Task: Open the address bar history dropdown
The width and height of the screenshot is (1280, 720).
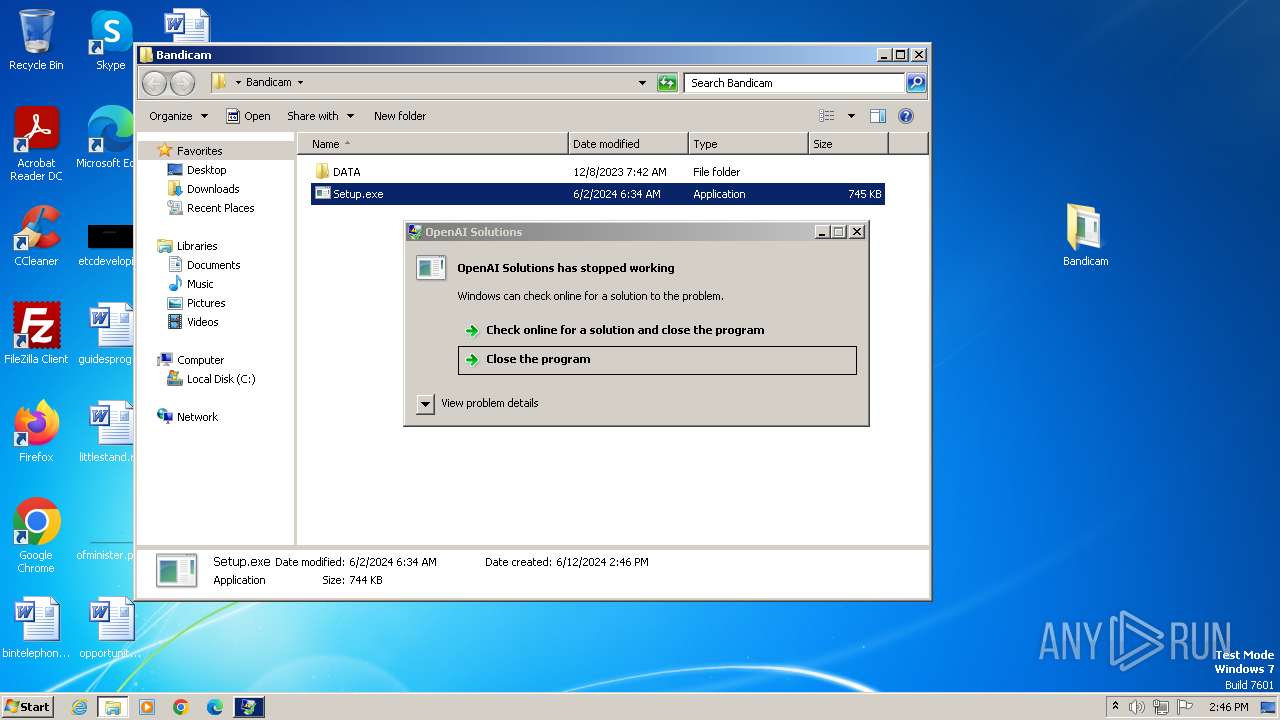Action: [642, 83]
